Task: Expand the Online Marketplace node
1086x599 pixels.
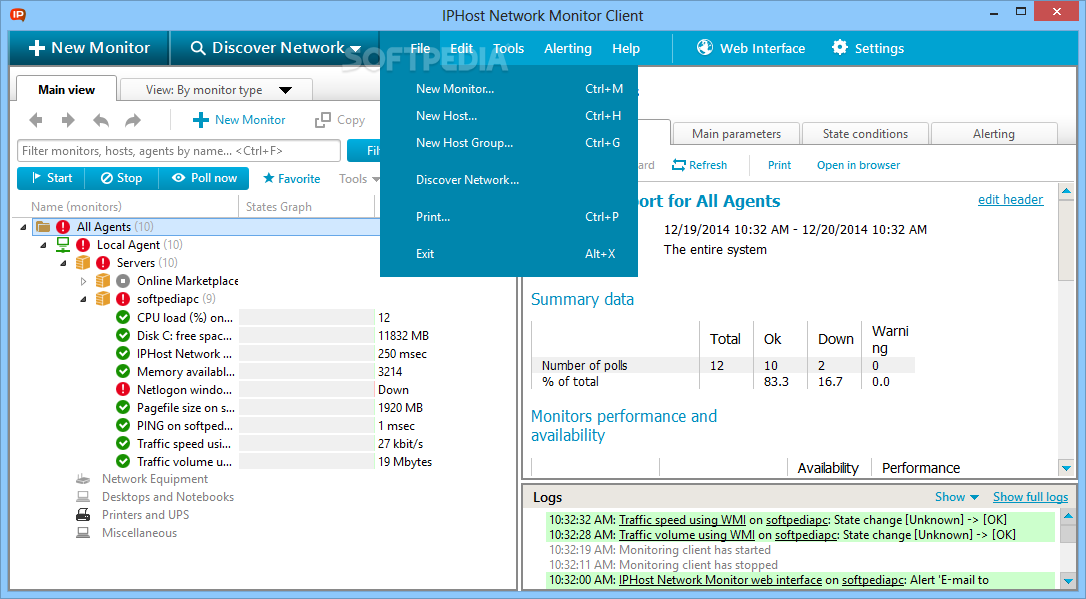Action: (83, 281)
